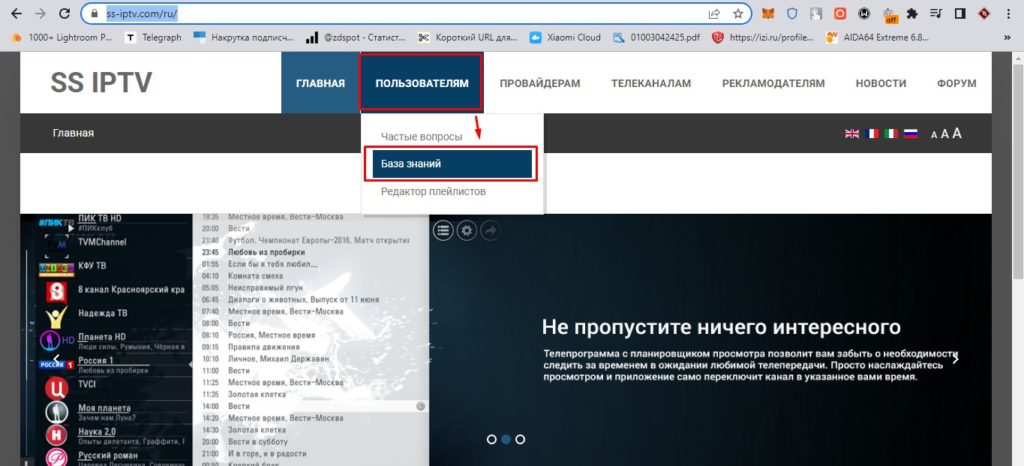Image resolution: width=1024 pixels, height=466 pixels.
Task: Open the gray profile picture extension
Action: [816, 13]
